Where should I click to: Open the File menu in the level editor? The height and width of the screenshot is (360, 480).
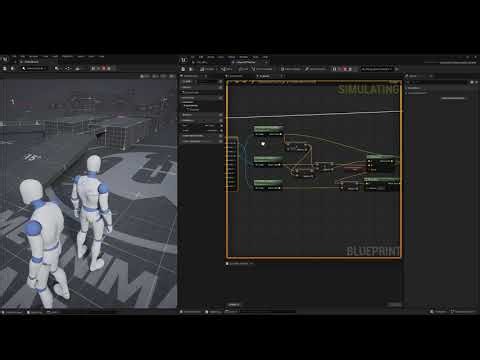[14, 57]
